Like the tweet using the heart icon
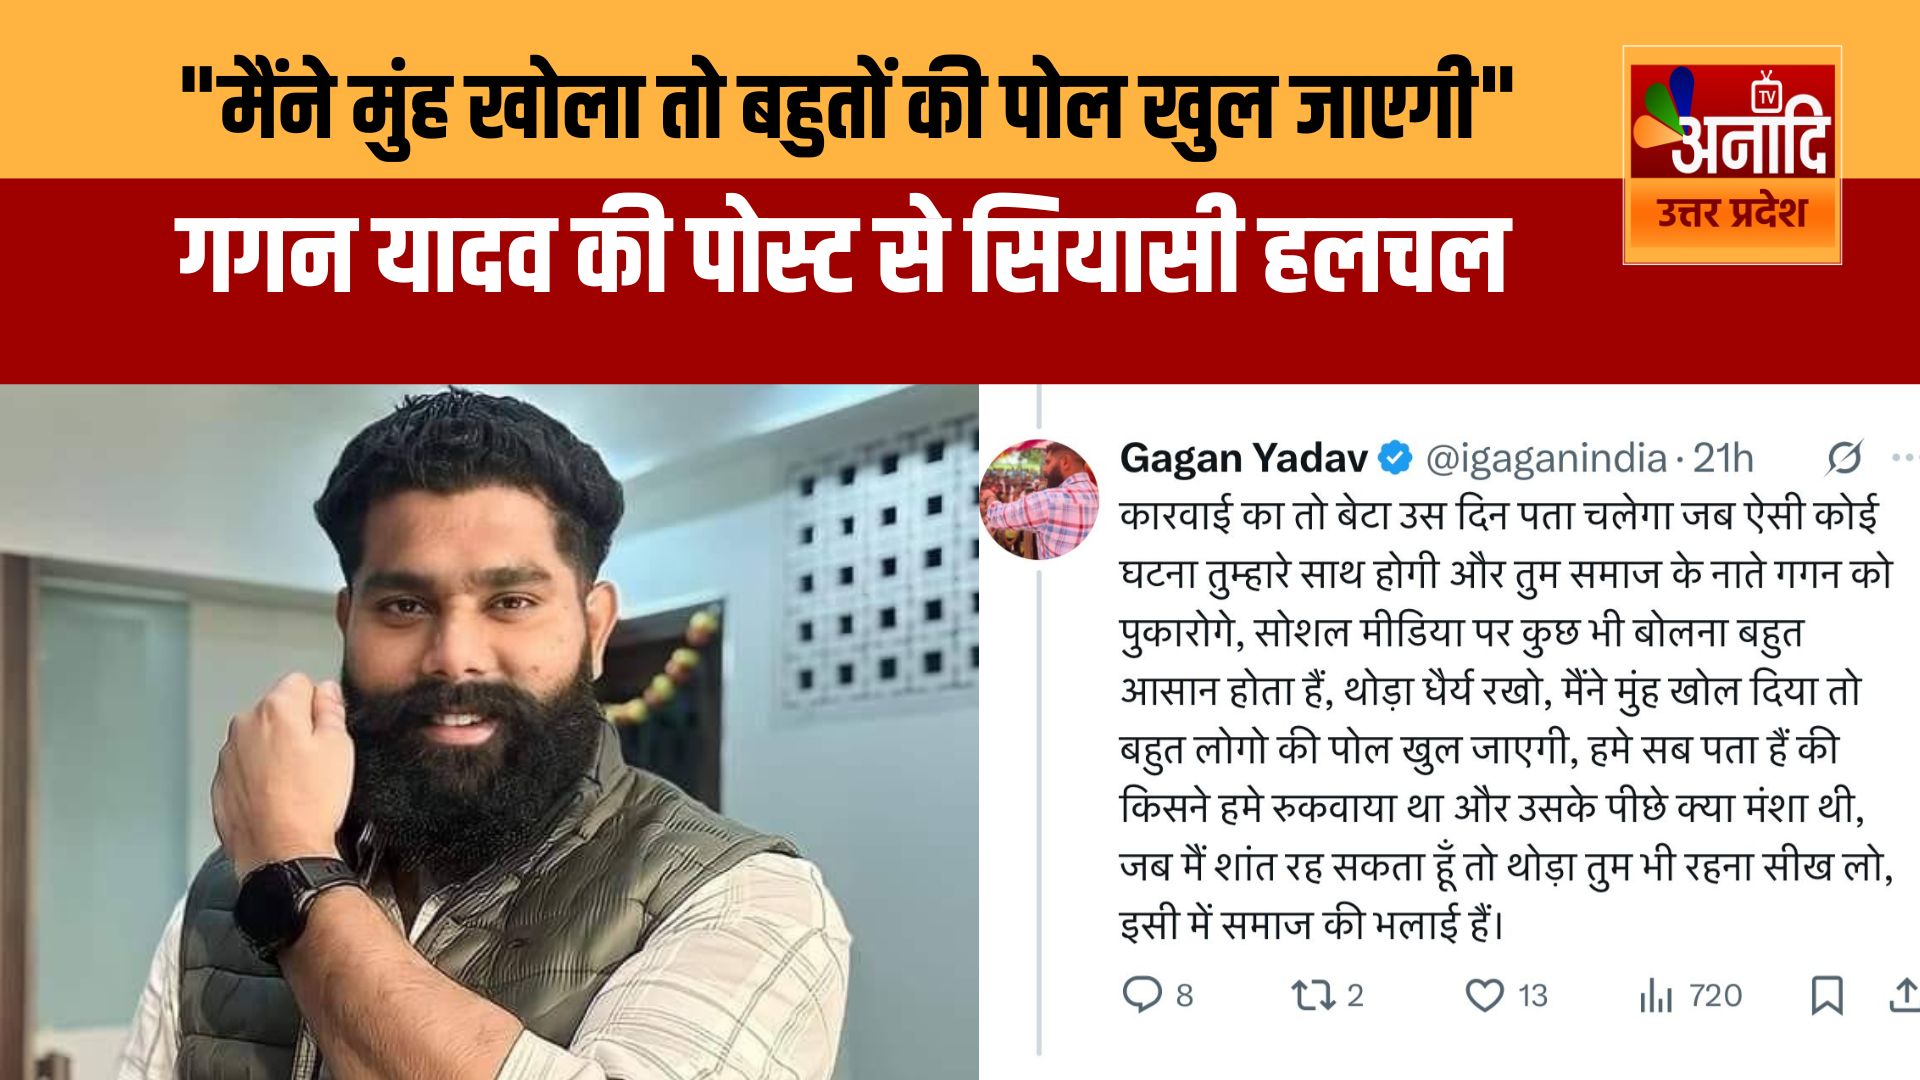Image resolution: width=1920 pixels, height=1080 pixels. click(x=1484, y=995)
